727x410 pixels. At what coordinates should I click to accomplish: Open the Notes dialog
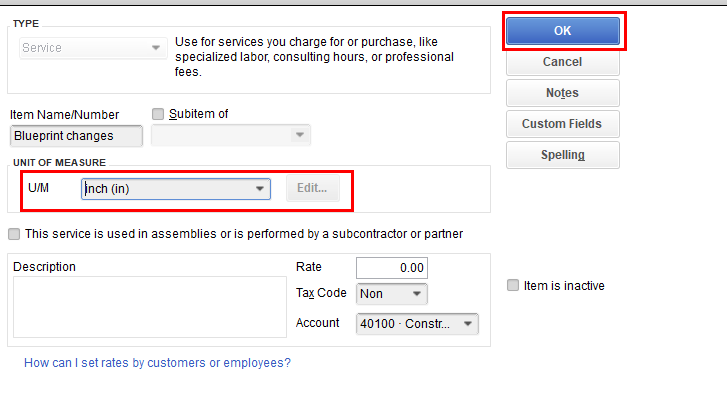(x=562, y=93)
